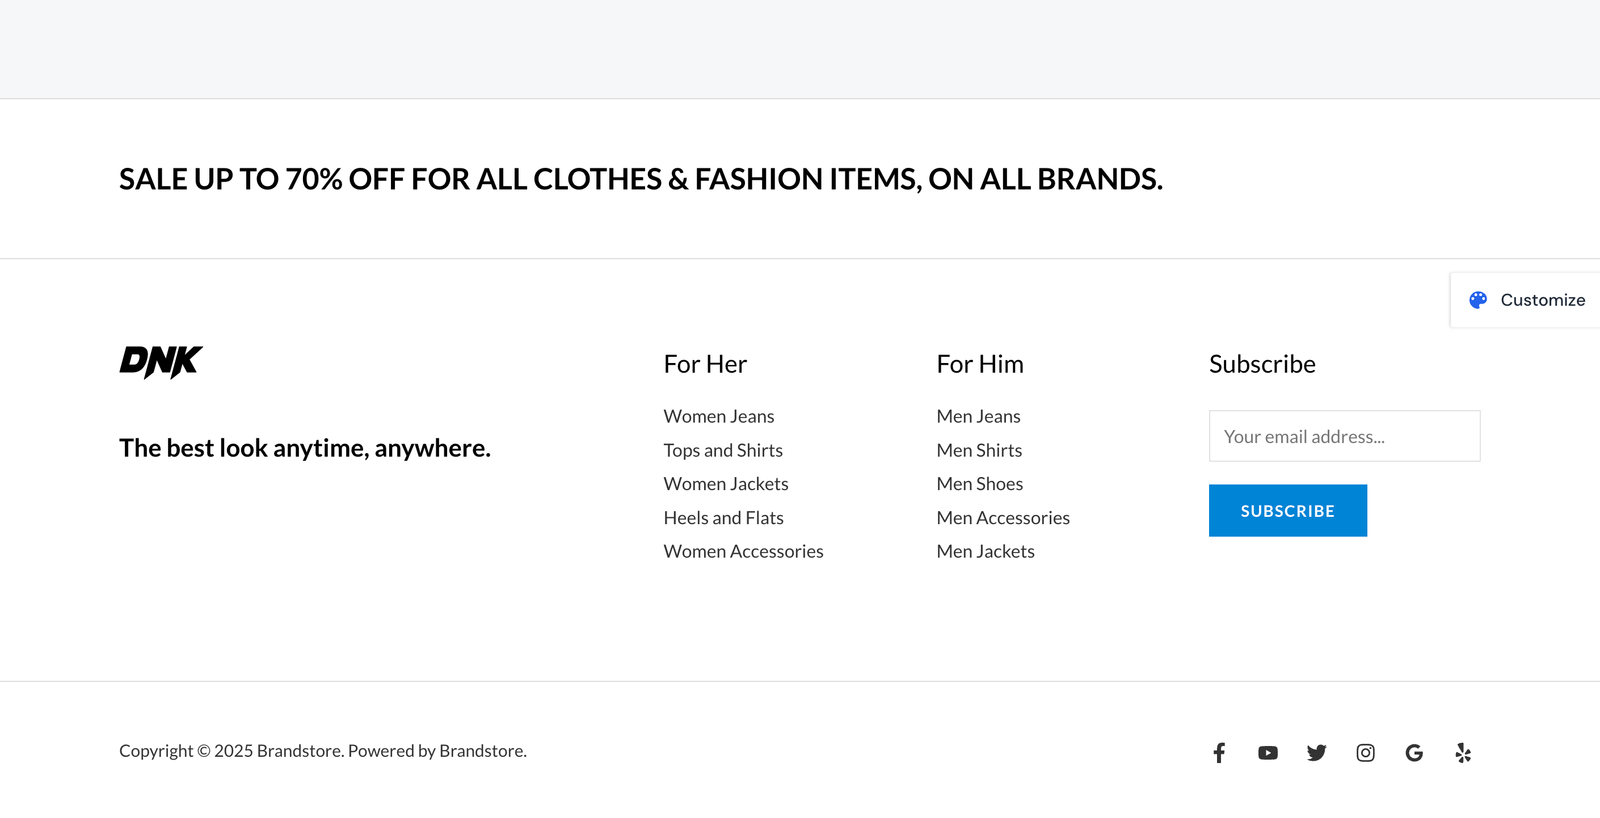Visit the Women Jackets link

(x=726, y=484)
